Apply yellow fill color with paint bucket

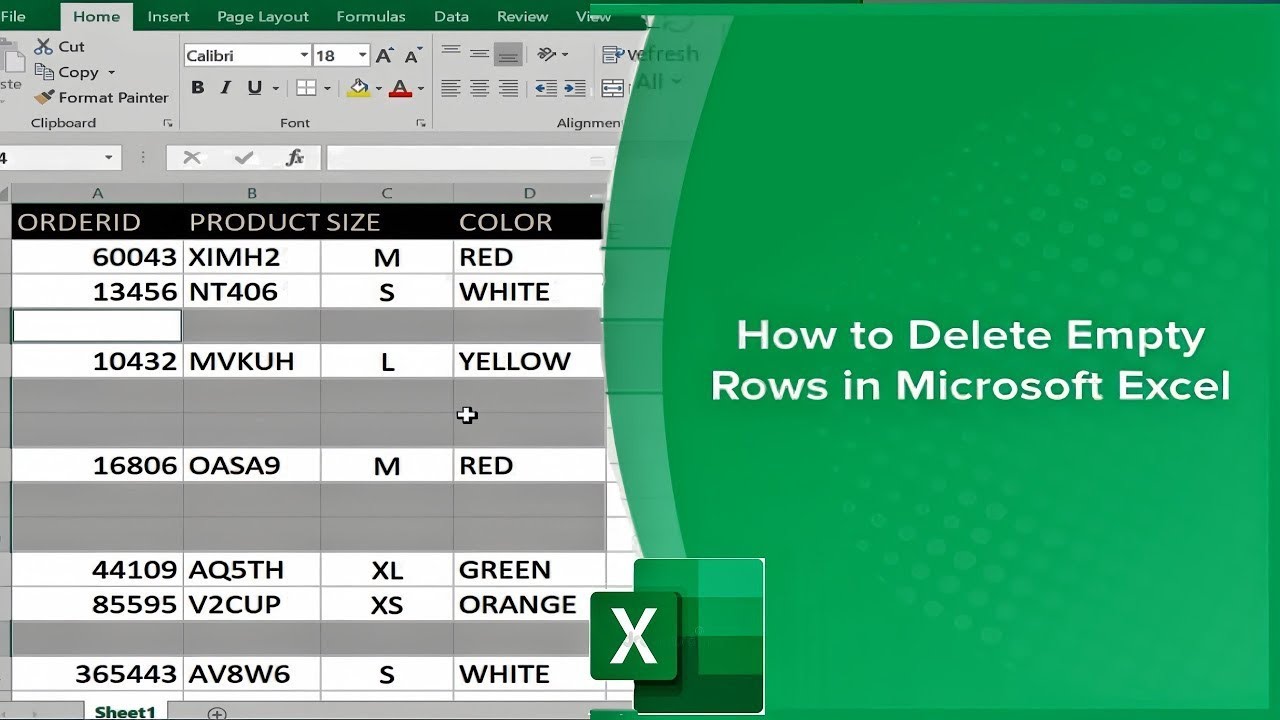point(358,88)
